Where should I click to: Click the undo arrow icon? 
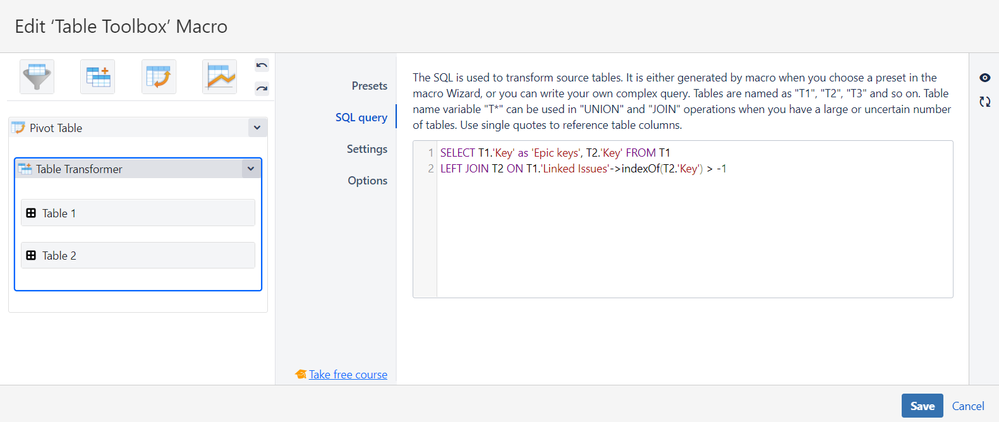click(x=262, y=66)
